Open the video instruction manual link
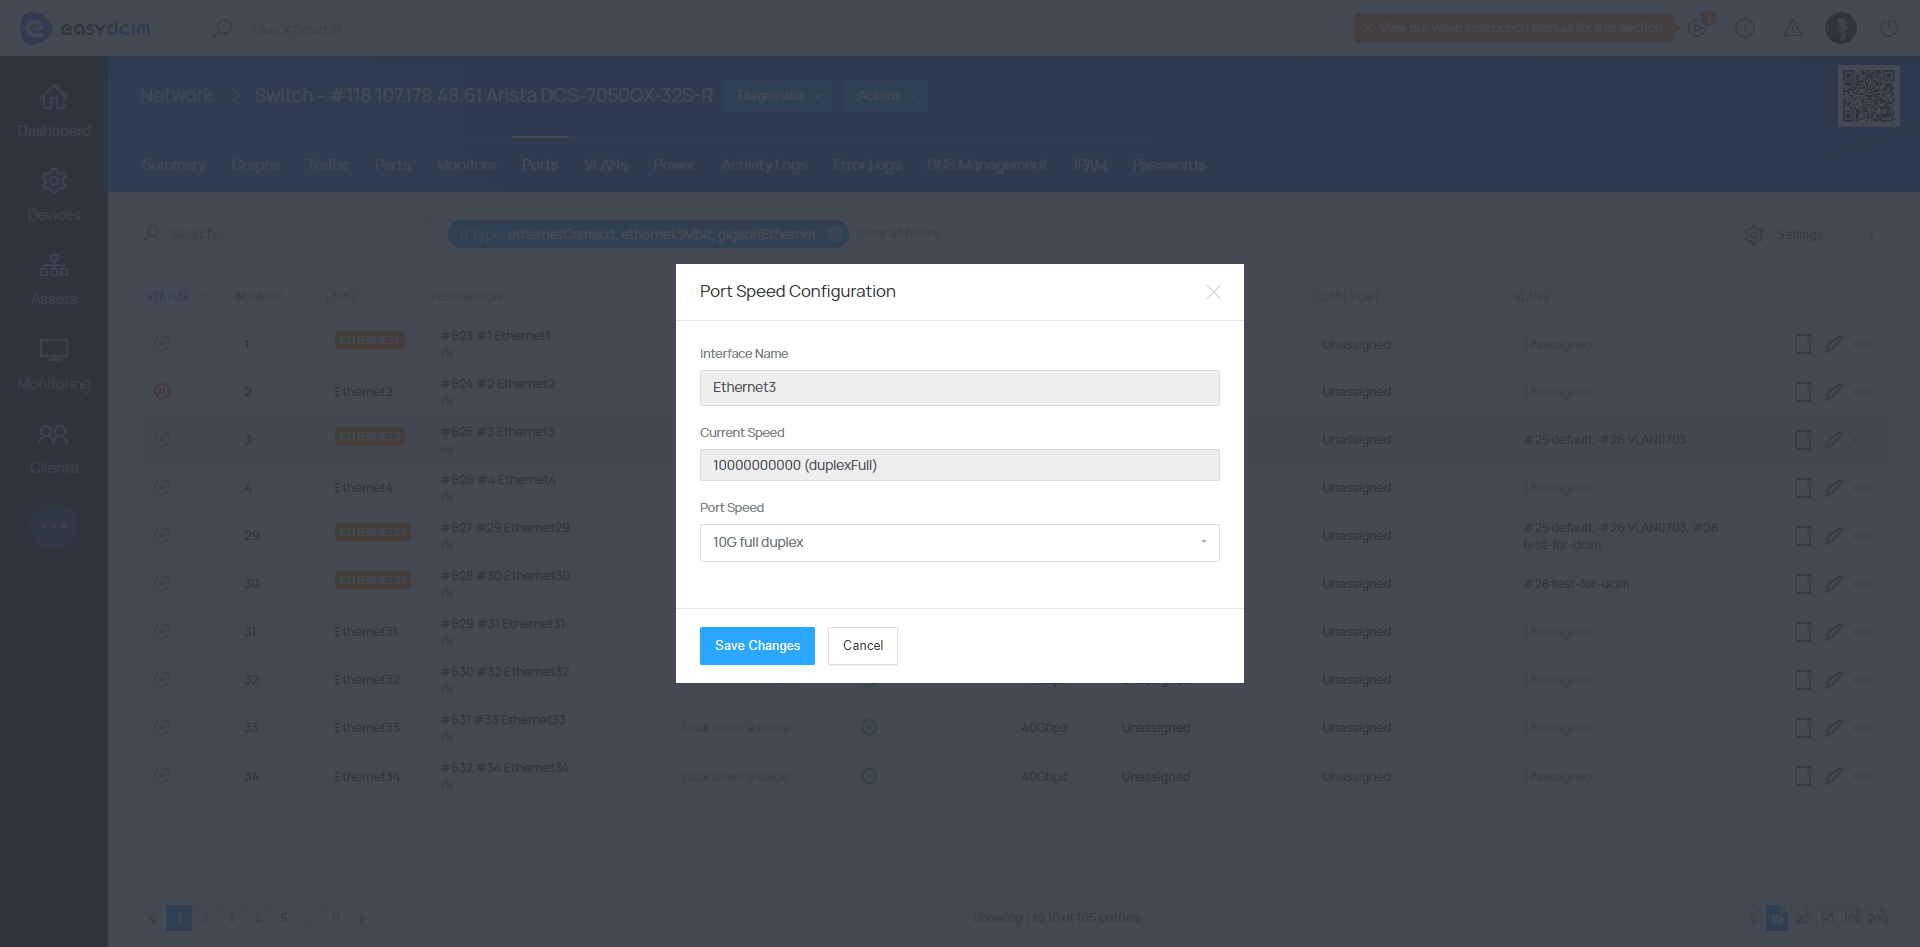The image size is (1920, 947). [1514, 28]
